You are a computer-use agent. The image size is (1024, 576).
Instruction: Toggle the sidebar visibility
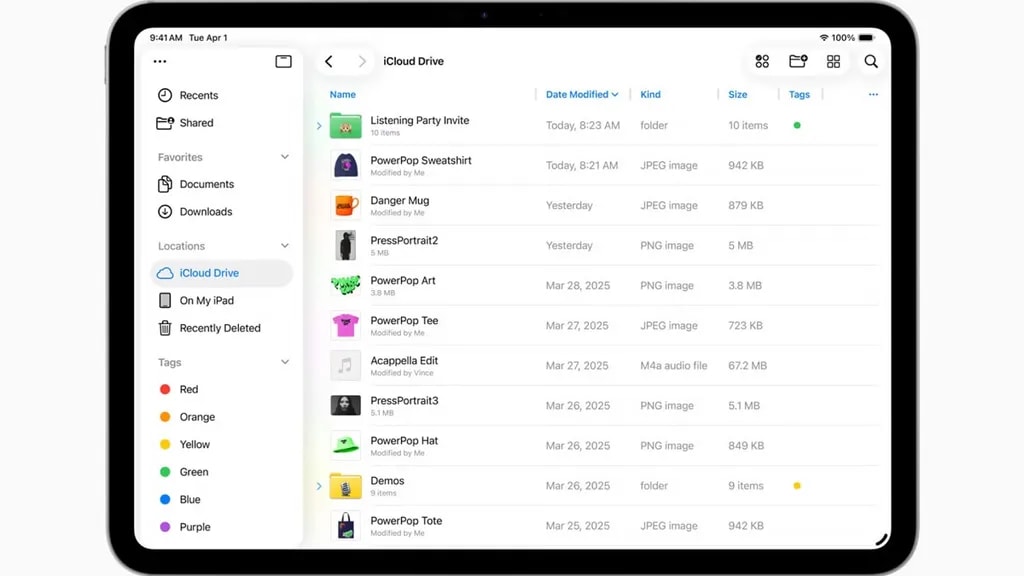click(x=283, y=61)
